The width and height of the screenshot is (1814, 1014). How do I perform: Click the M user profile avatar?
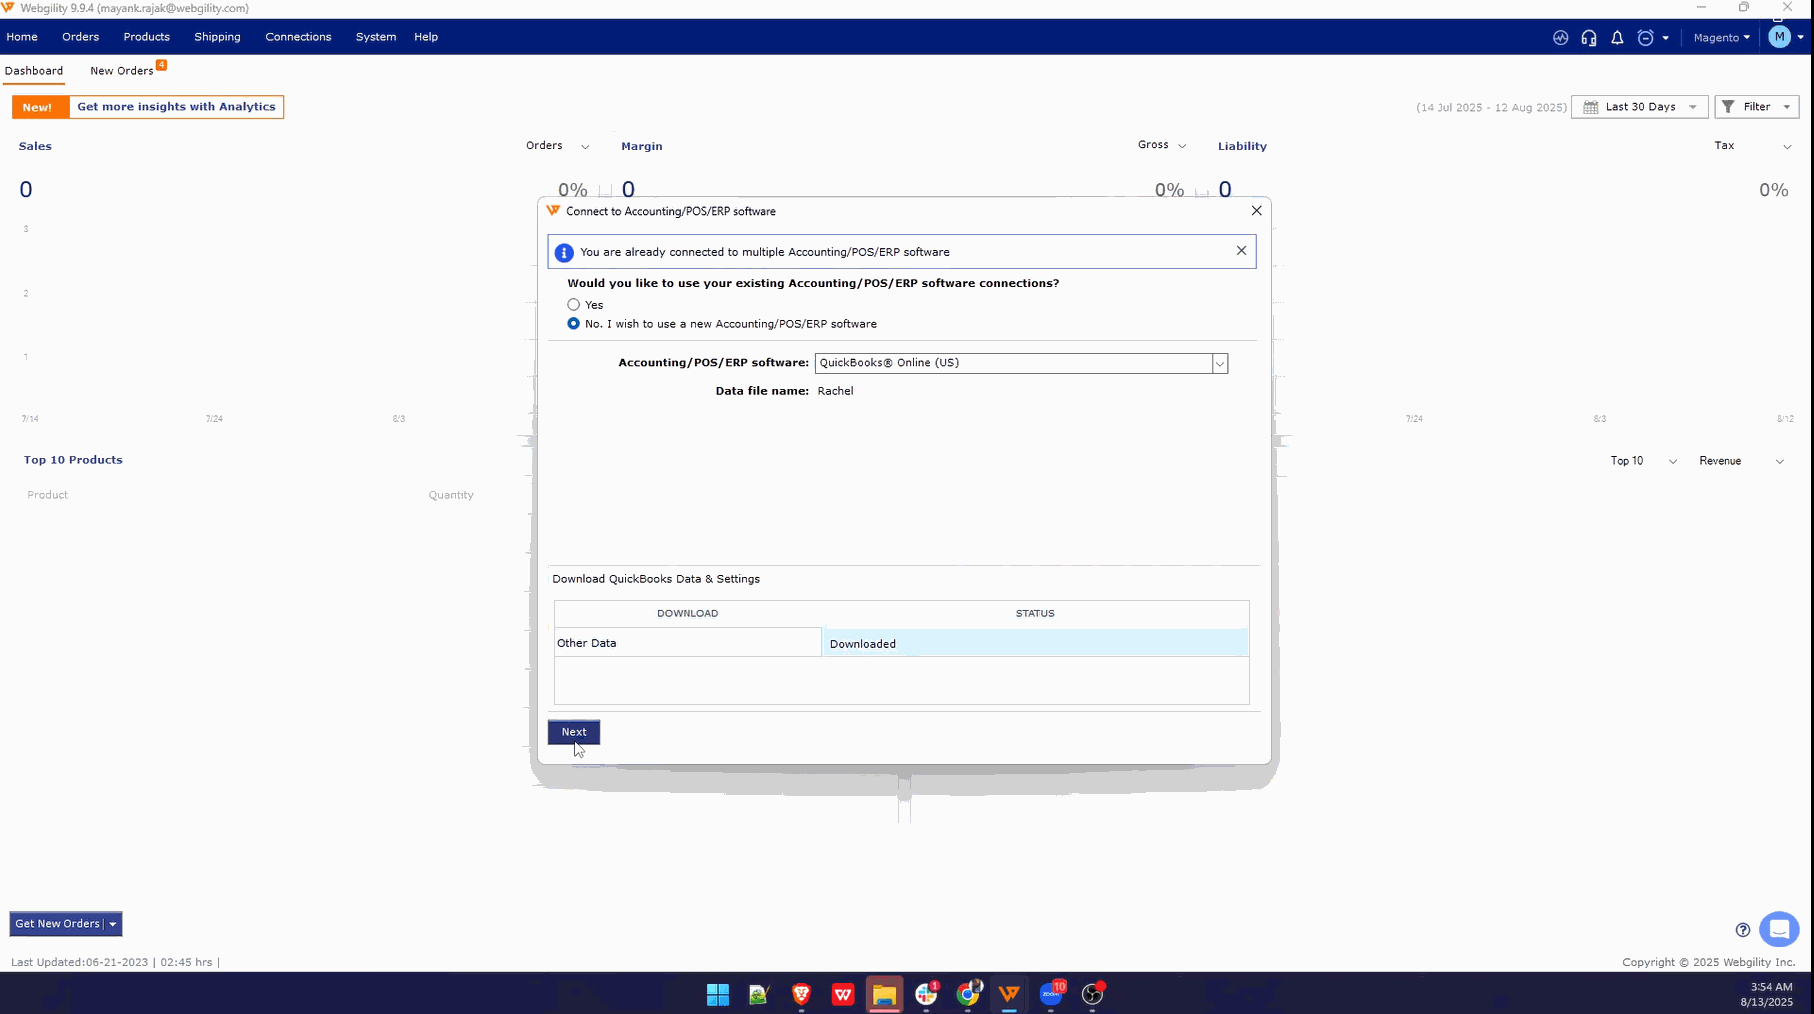(x=1779, y=37)
